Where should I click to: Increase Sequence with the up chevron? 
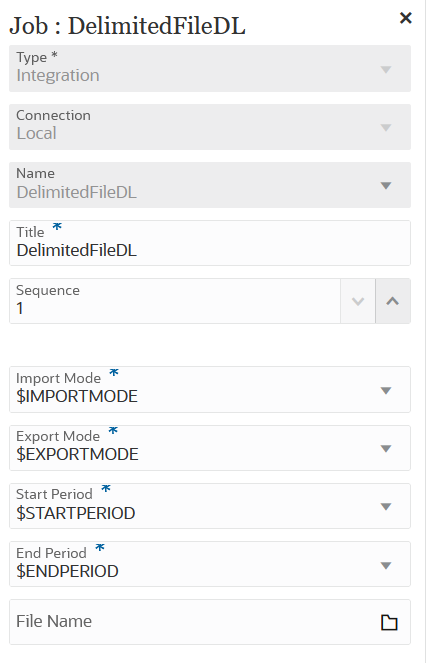(x=393, y=301)
